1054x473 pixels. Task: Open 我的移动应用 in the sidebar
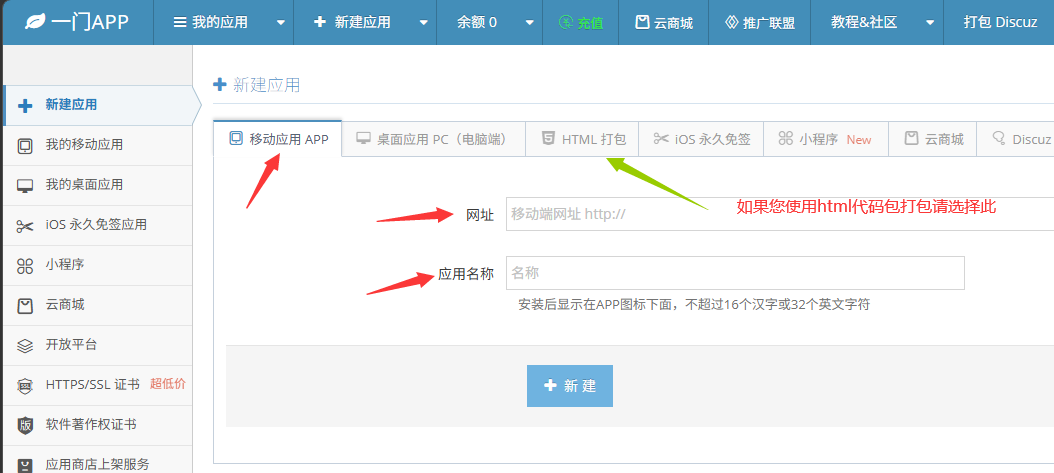click(x=84, y=145)
